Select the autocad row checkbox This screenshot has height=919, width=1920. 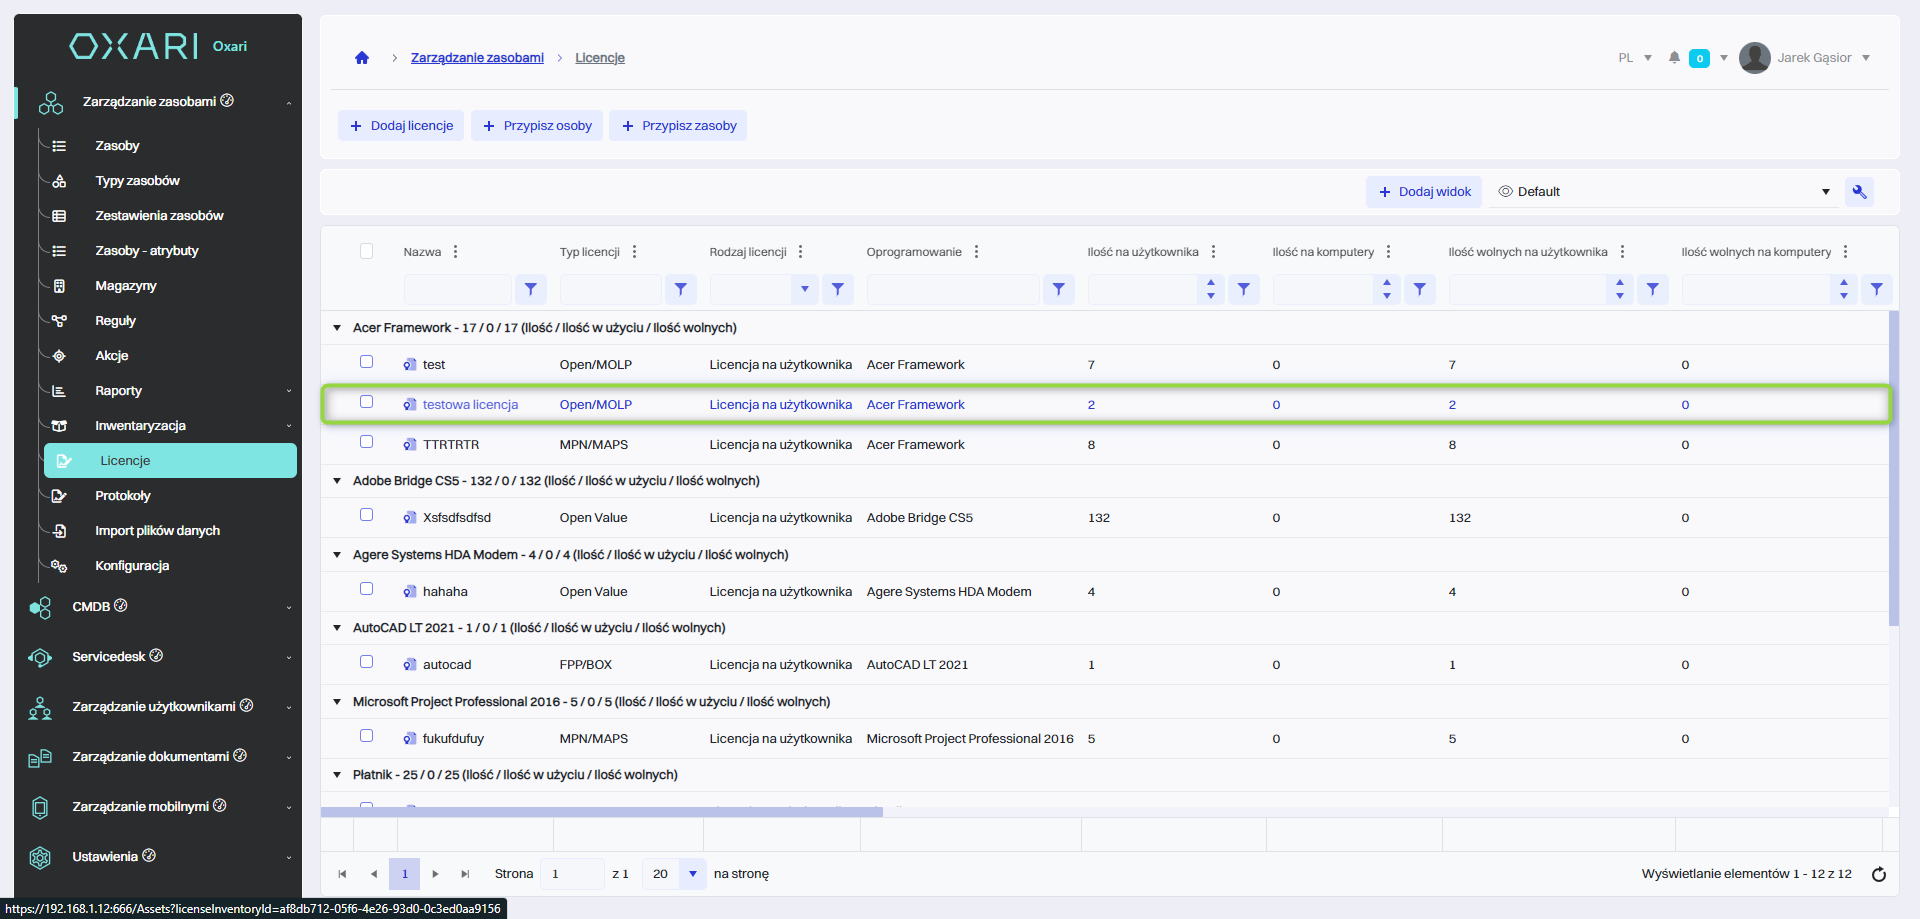(367, 662)
